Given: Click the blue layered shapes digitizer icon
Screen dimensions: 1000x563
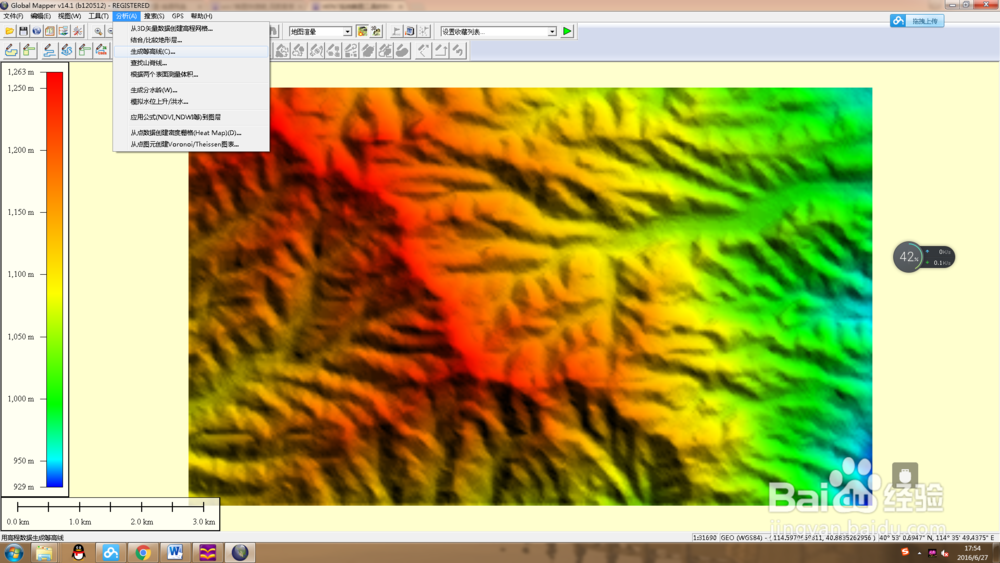Looking at the screenshot, I should pyautogui.click(x=66, y=50).
